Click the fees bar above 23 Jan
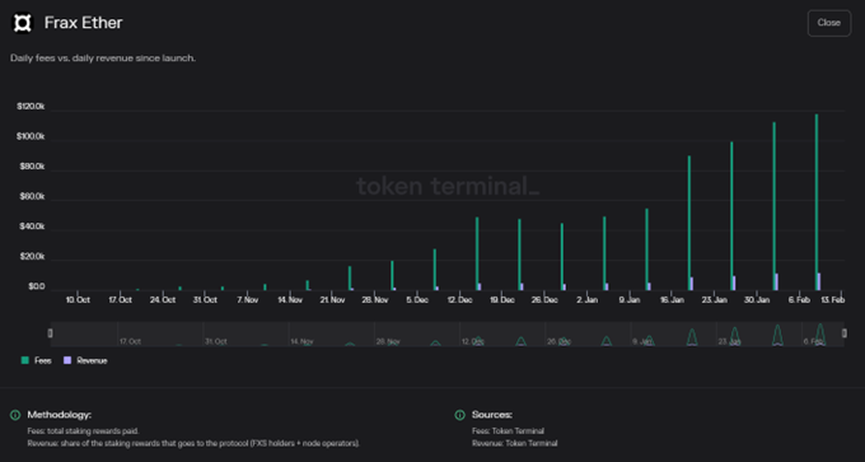This screenshot has width=865, height=462. pyautogui.click(x=731, y=216)
